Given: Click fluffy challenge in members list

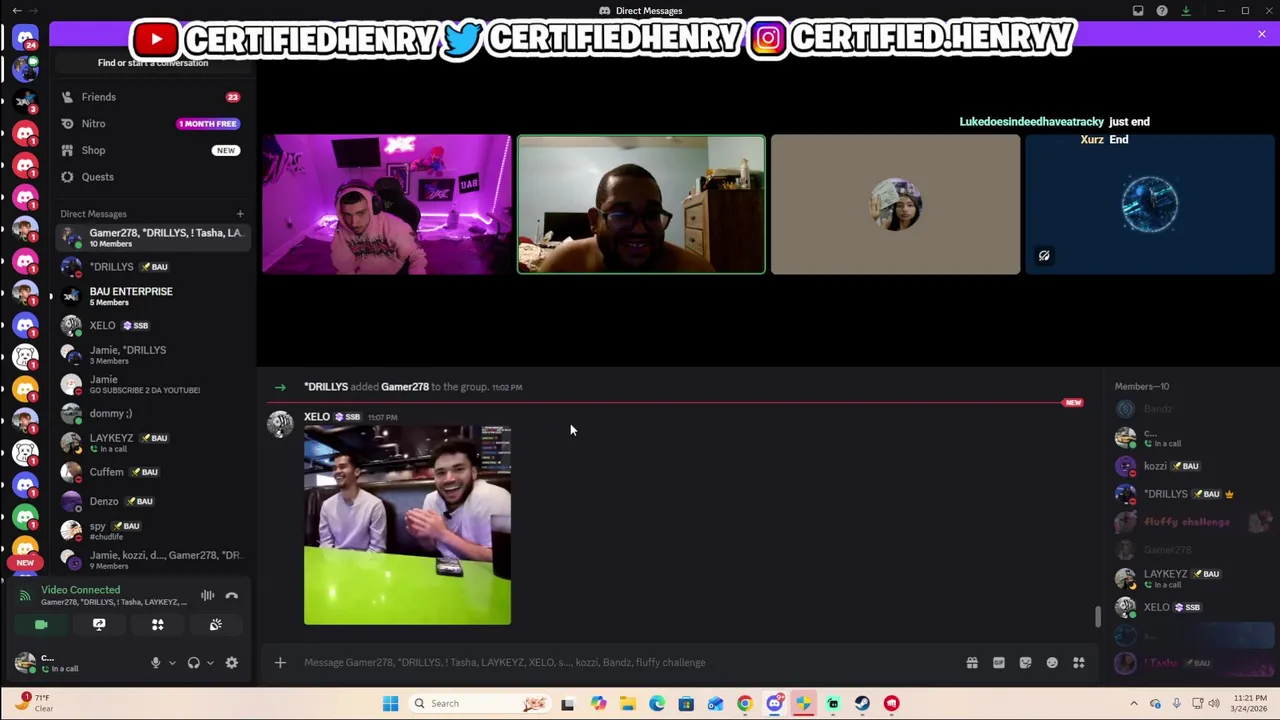Looking at the screenshot, I should 1190,522.
